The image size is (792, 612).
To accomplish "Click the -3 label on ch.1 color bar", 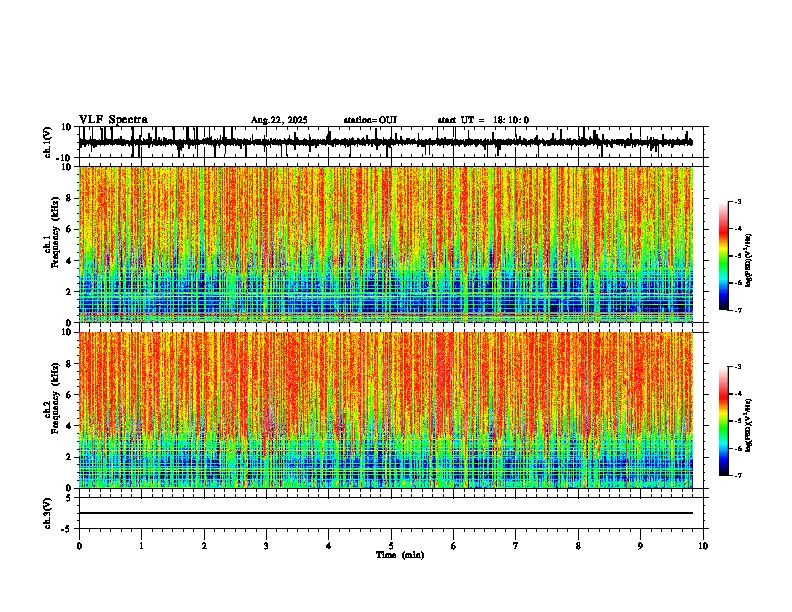I will pos(737,202).
